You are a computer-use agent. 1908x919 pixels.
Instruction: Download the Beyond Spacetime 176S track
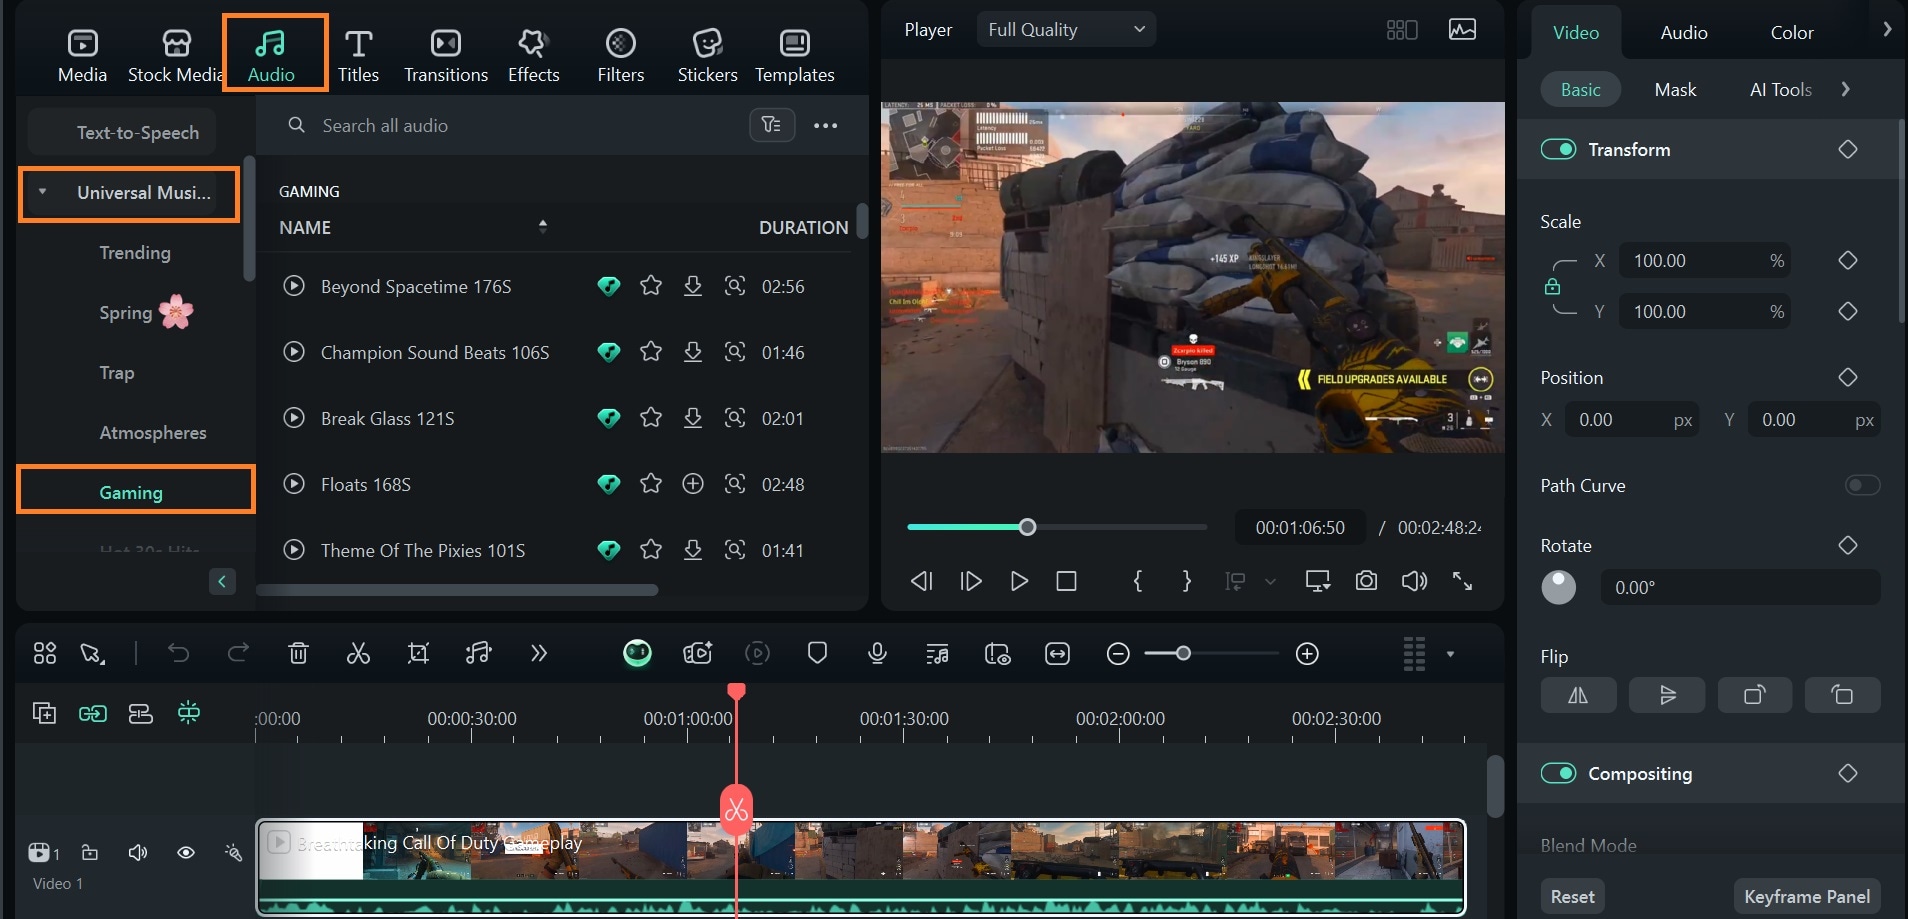pos(692,287)
